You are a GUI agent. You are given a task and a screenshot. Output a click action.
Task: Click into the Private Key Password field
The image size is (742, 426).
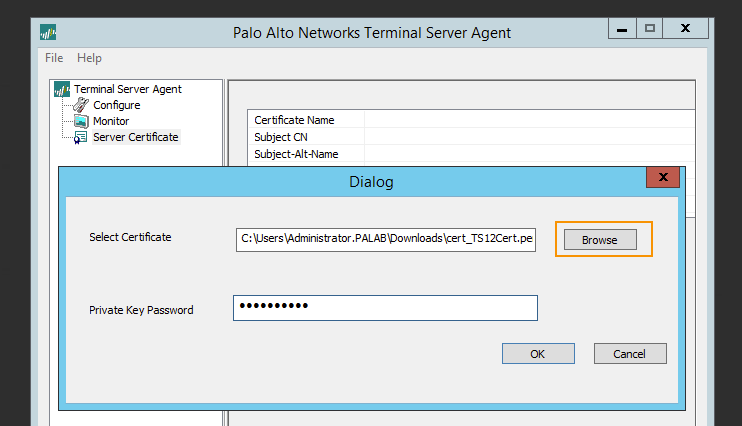(386, 308)
